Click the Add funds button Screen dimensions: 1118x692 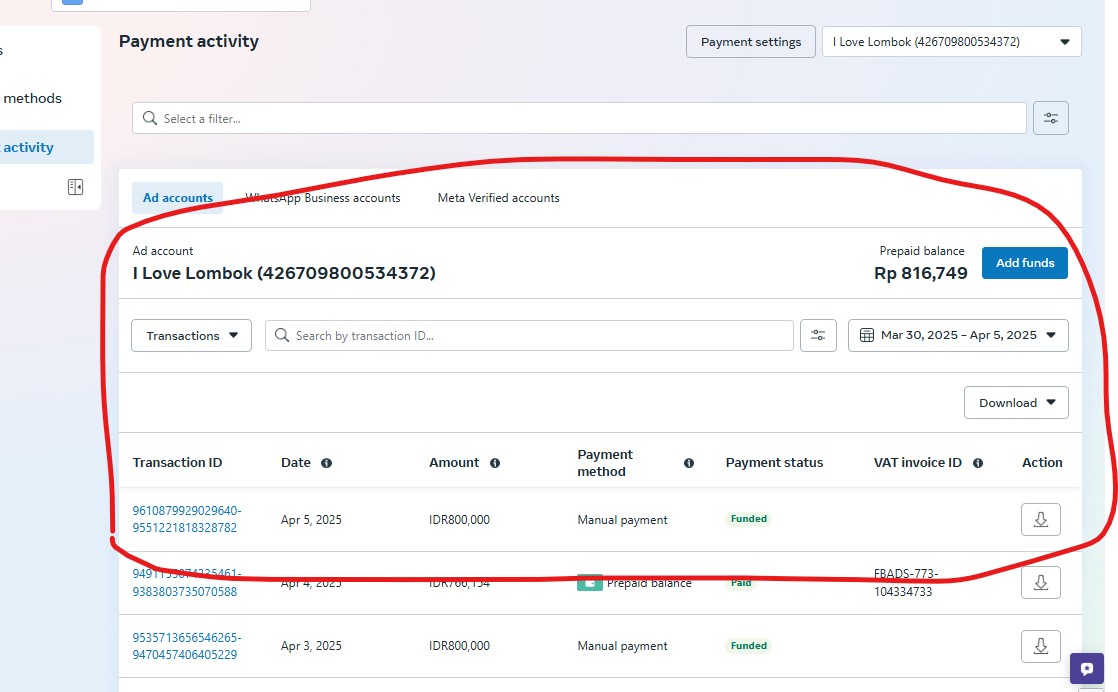pyautogui.click(x=1024, y=263)
